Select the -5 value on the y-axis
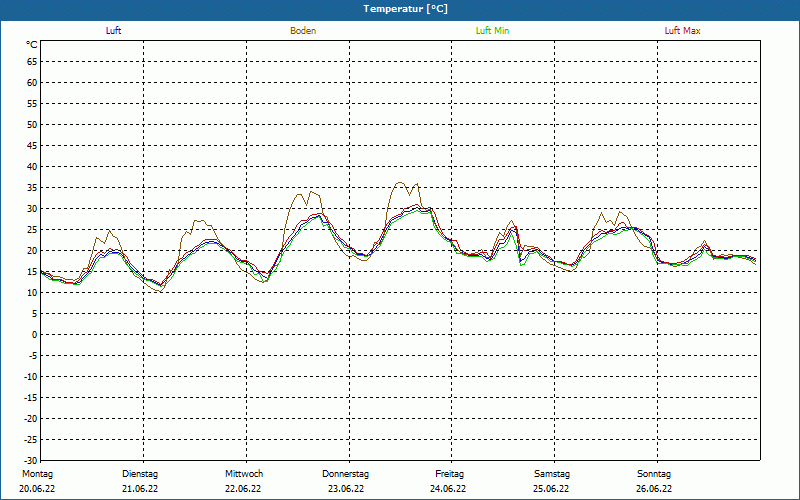800x500 pixels. click(33, 356)
